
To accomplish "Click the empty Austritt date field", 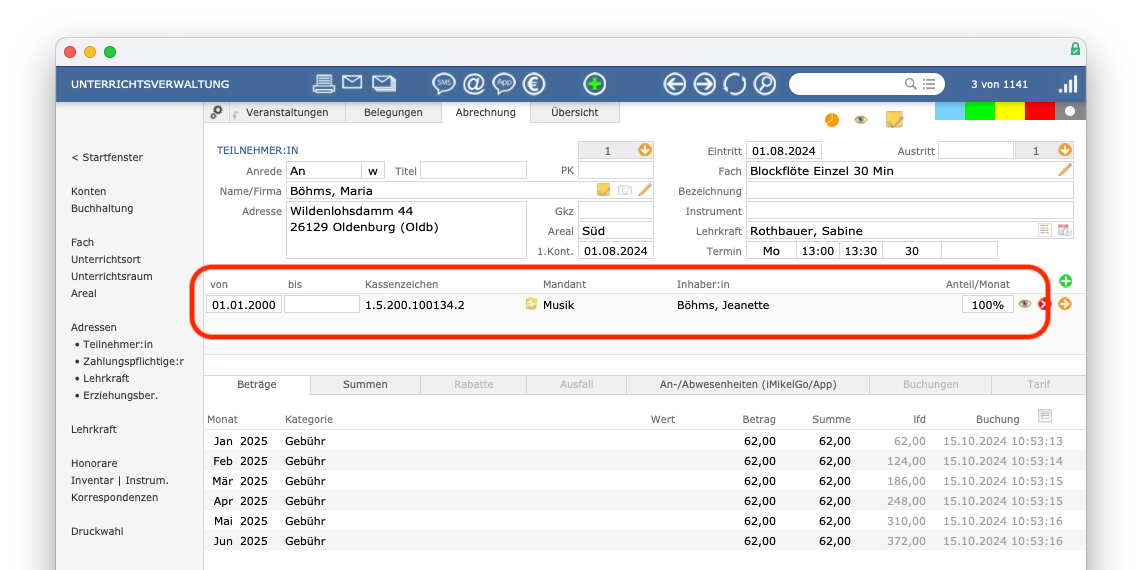I will click(976, 151).
